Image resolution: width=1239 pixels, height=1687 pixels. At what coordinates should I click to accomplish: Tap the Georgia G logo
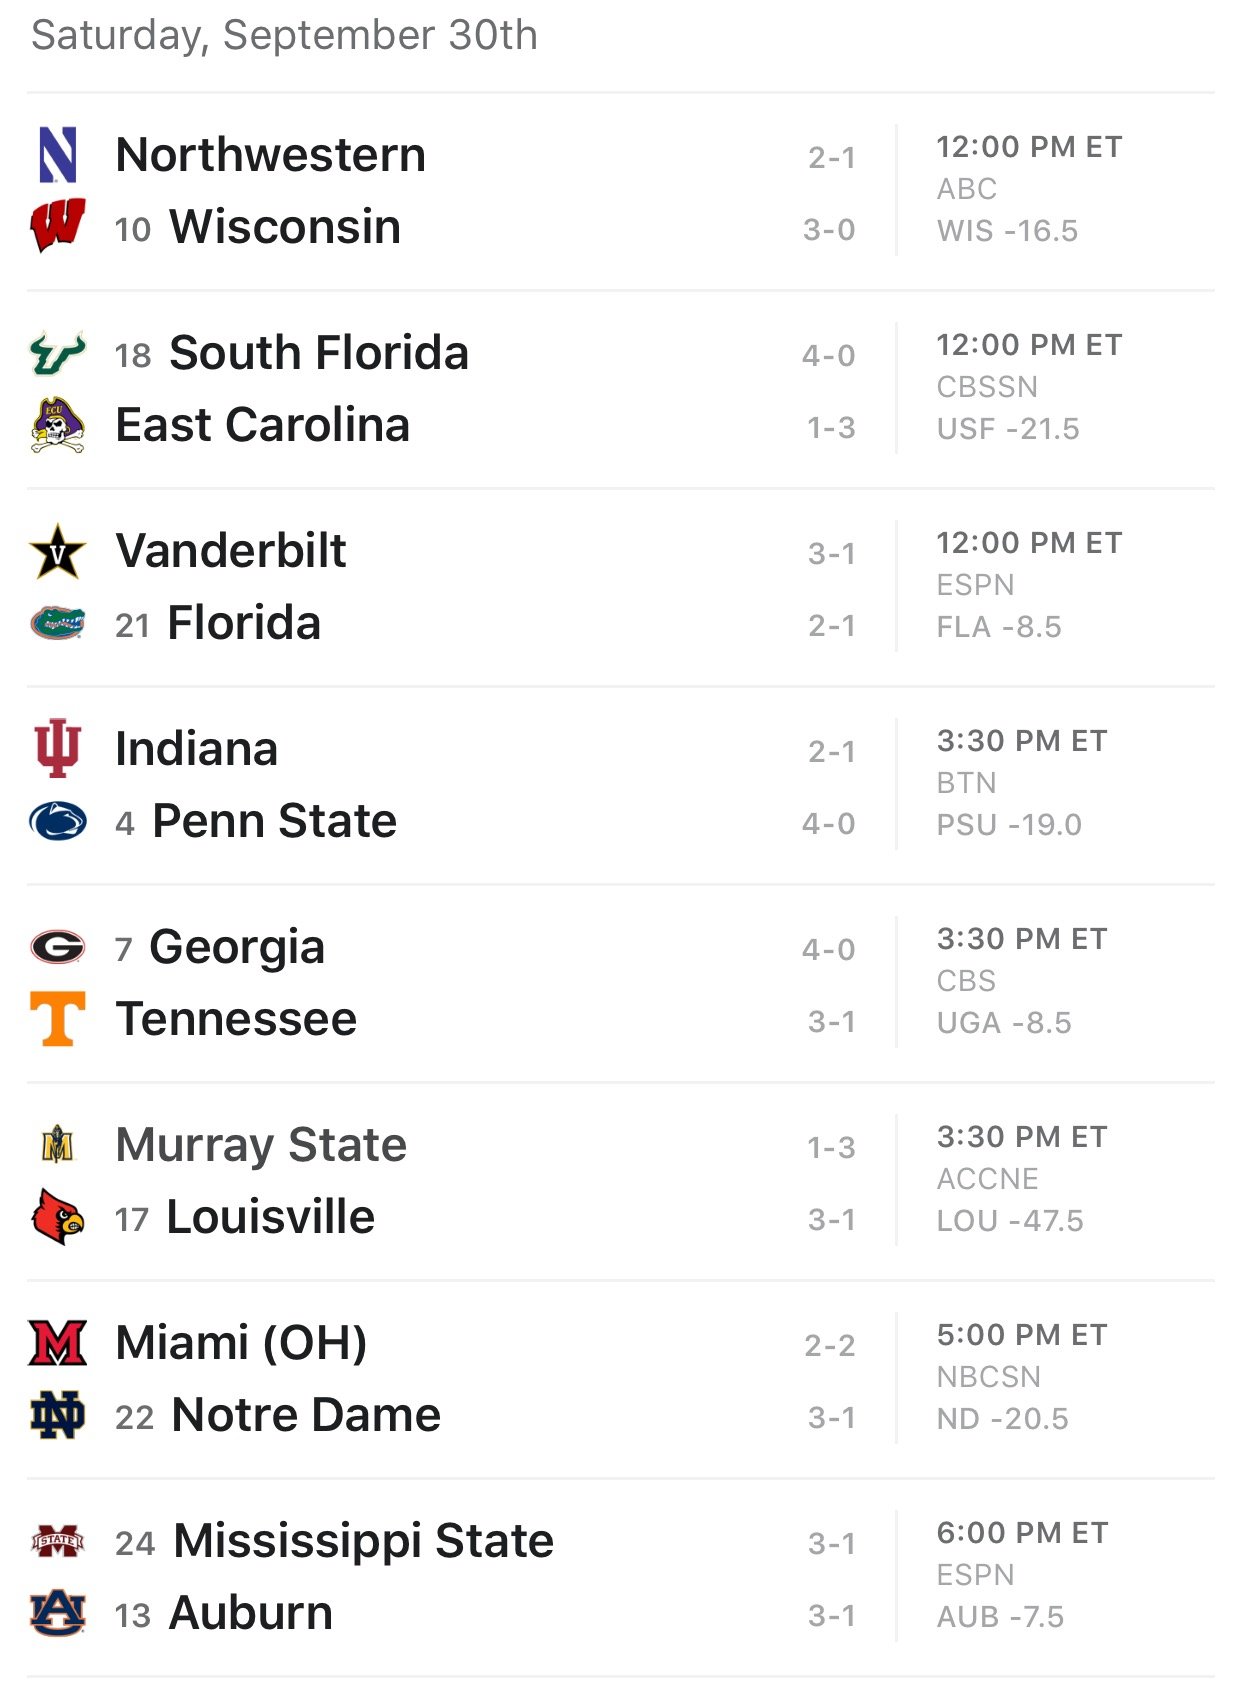[58, 946]
